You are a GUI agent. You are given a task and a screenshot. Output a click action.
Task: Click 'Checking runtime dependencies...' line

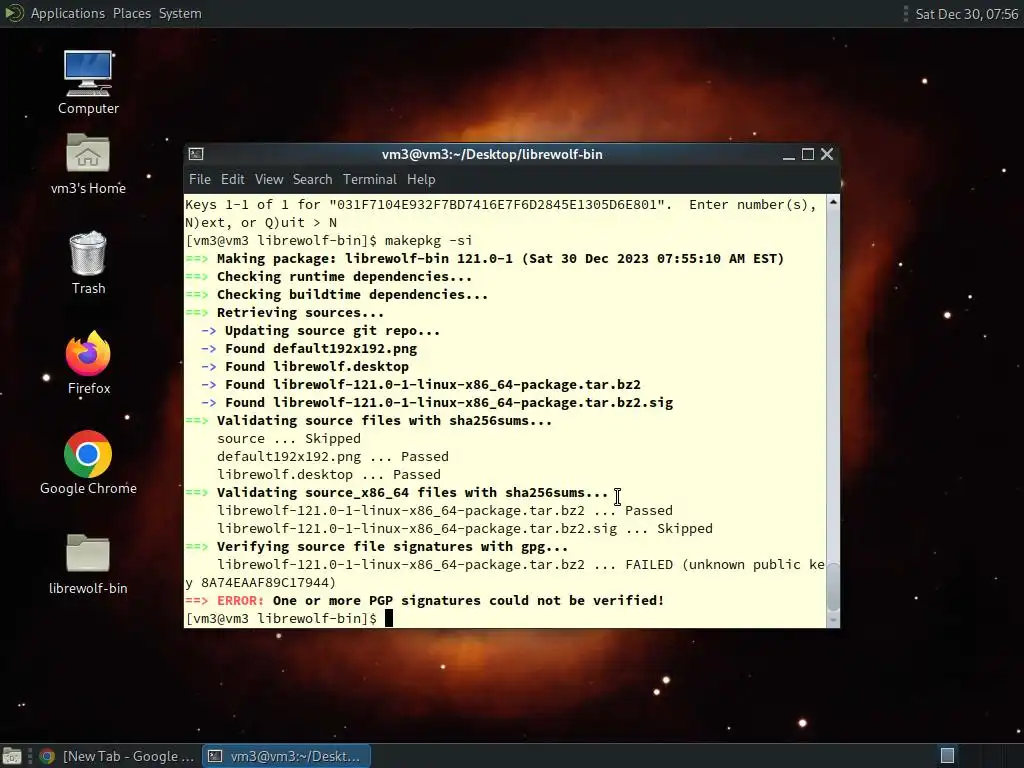(x=328, y=276)
